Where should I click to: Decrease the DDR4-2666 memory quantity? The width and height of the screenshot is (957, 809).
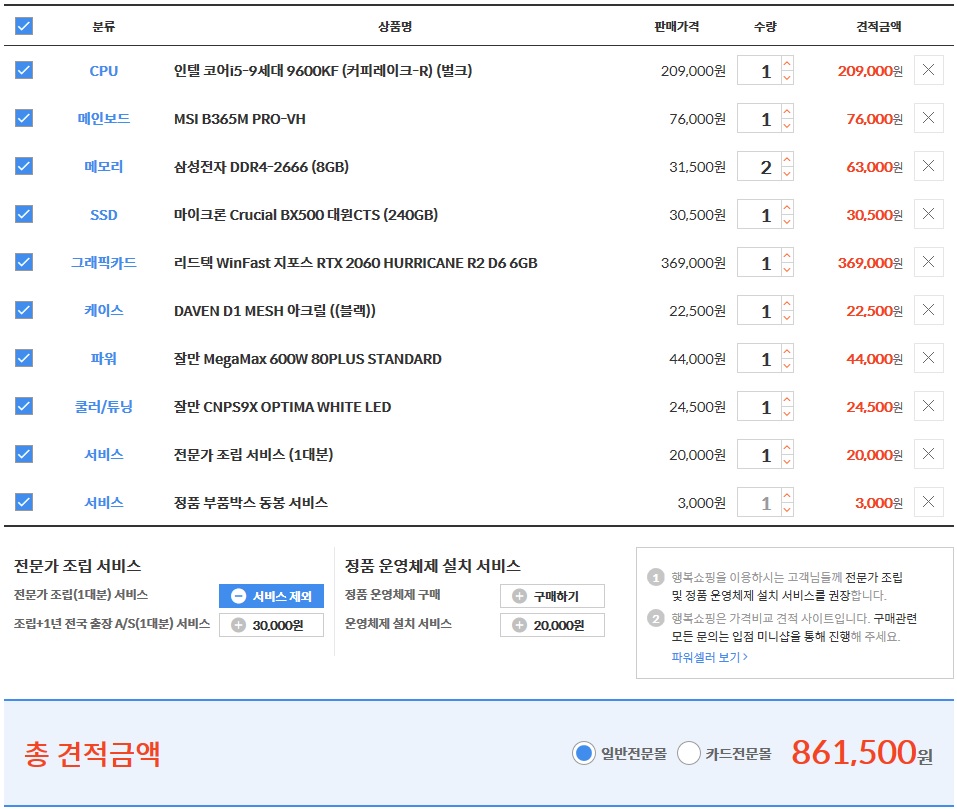[787, 173]
